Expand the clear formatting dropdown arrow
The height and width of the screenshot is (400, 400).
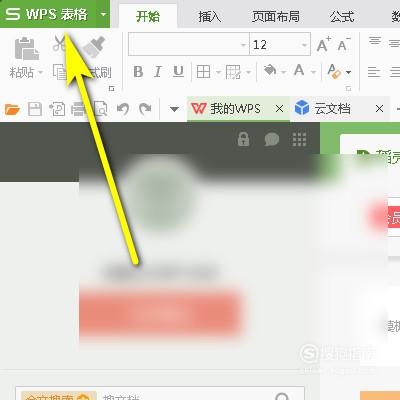pyautogui.click(x=348, y=72)
